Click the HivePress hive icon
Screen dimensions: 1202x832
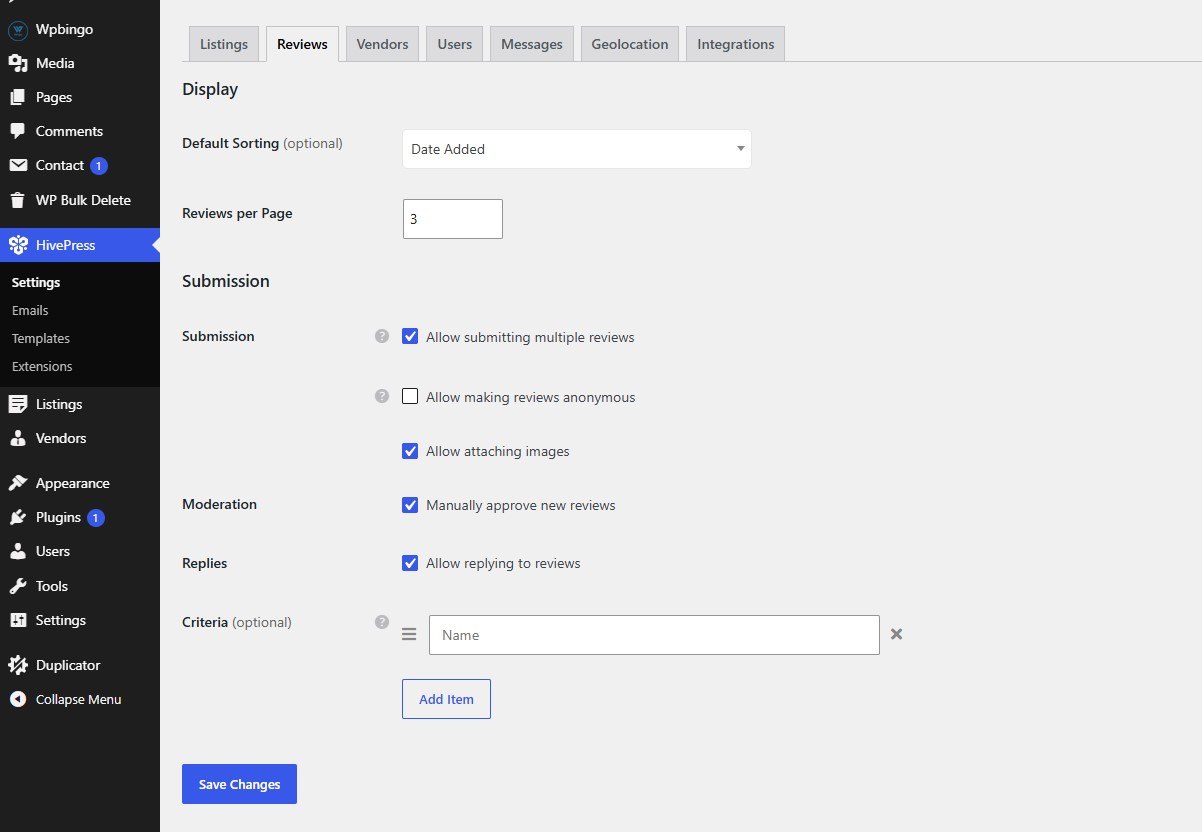(17, 245)
